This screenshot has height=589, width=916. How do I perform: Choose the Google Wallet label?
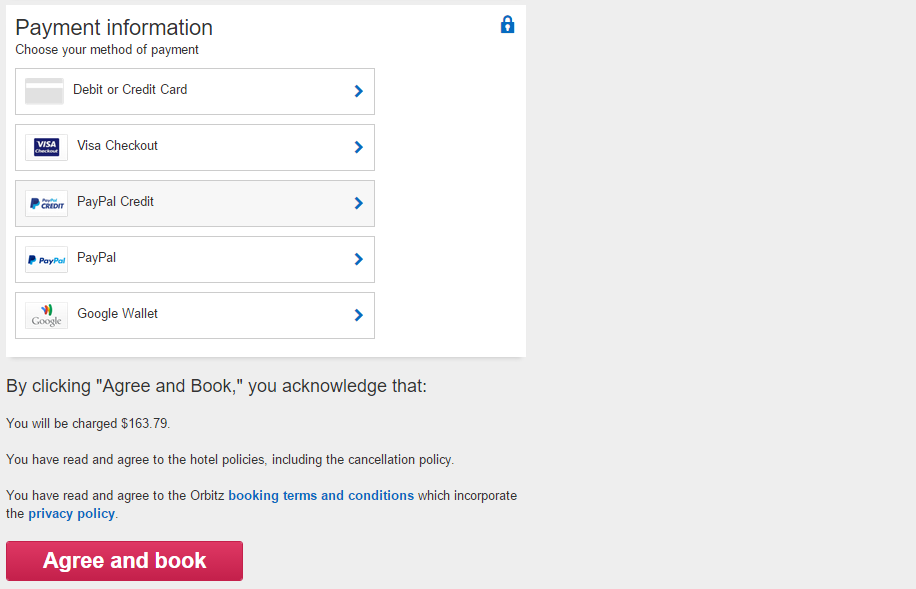[117, 314]
